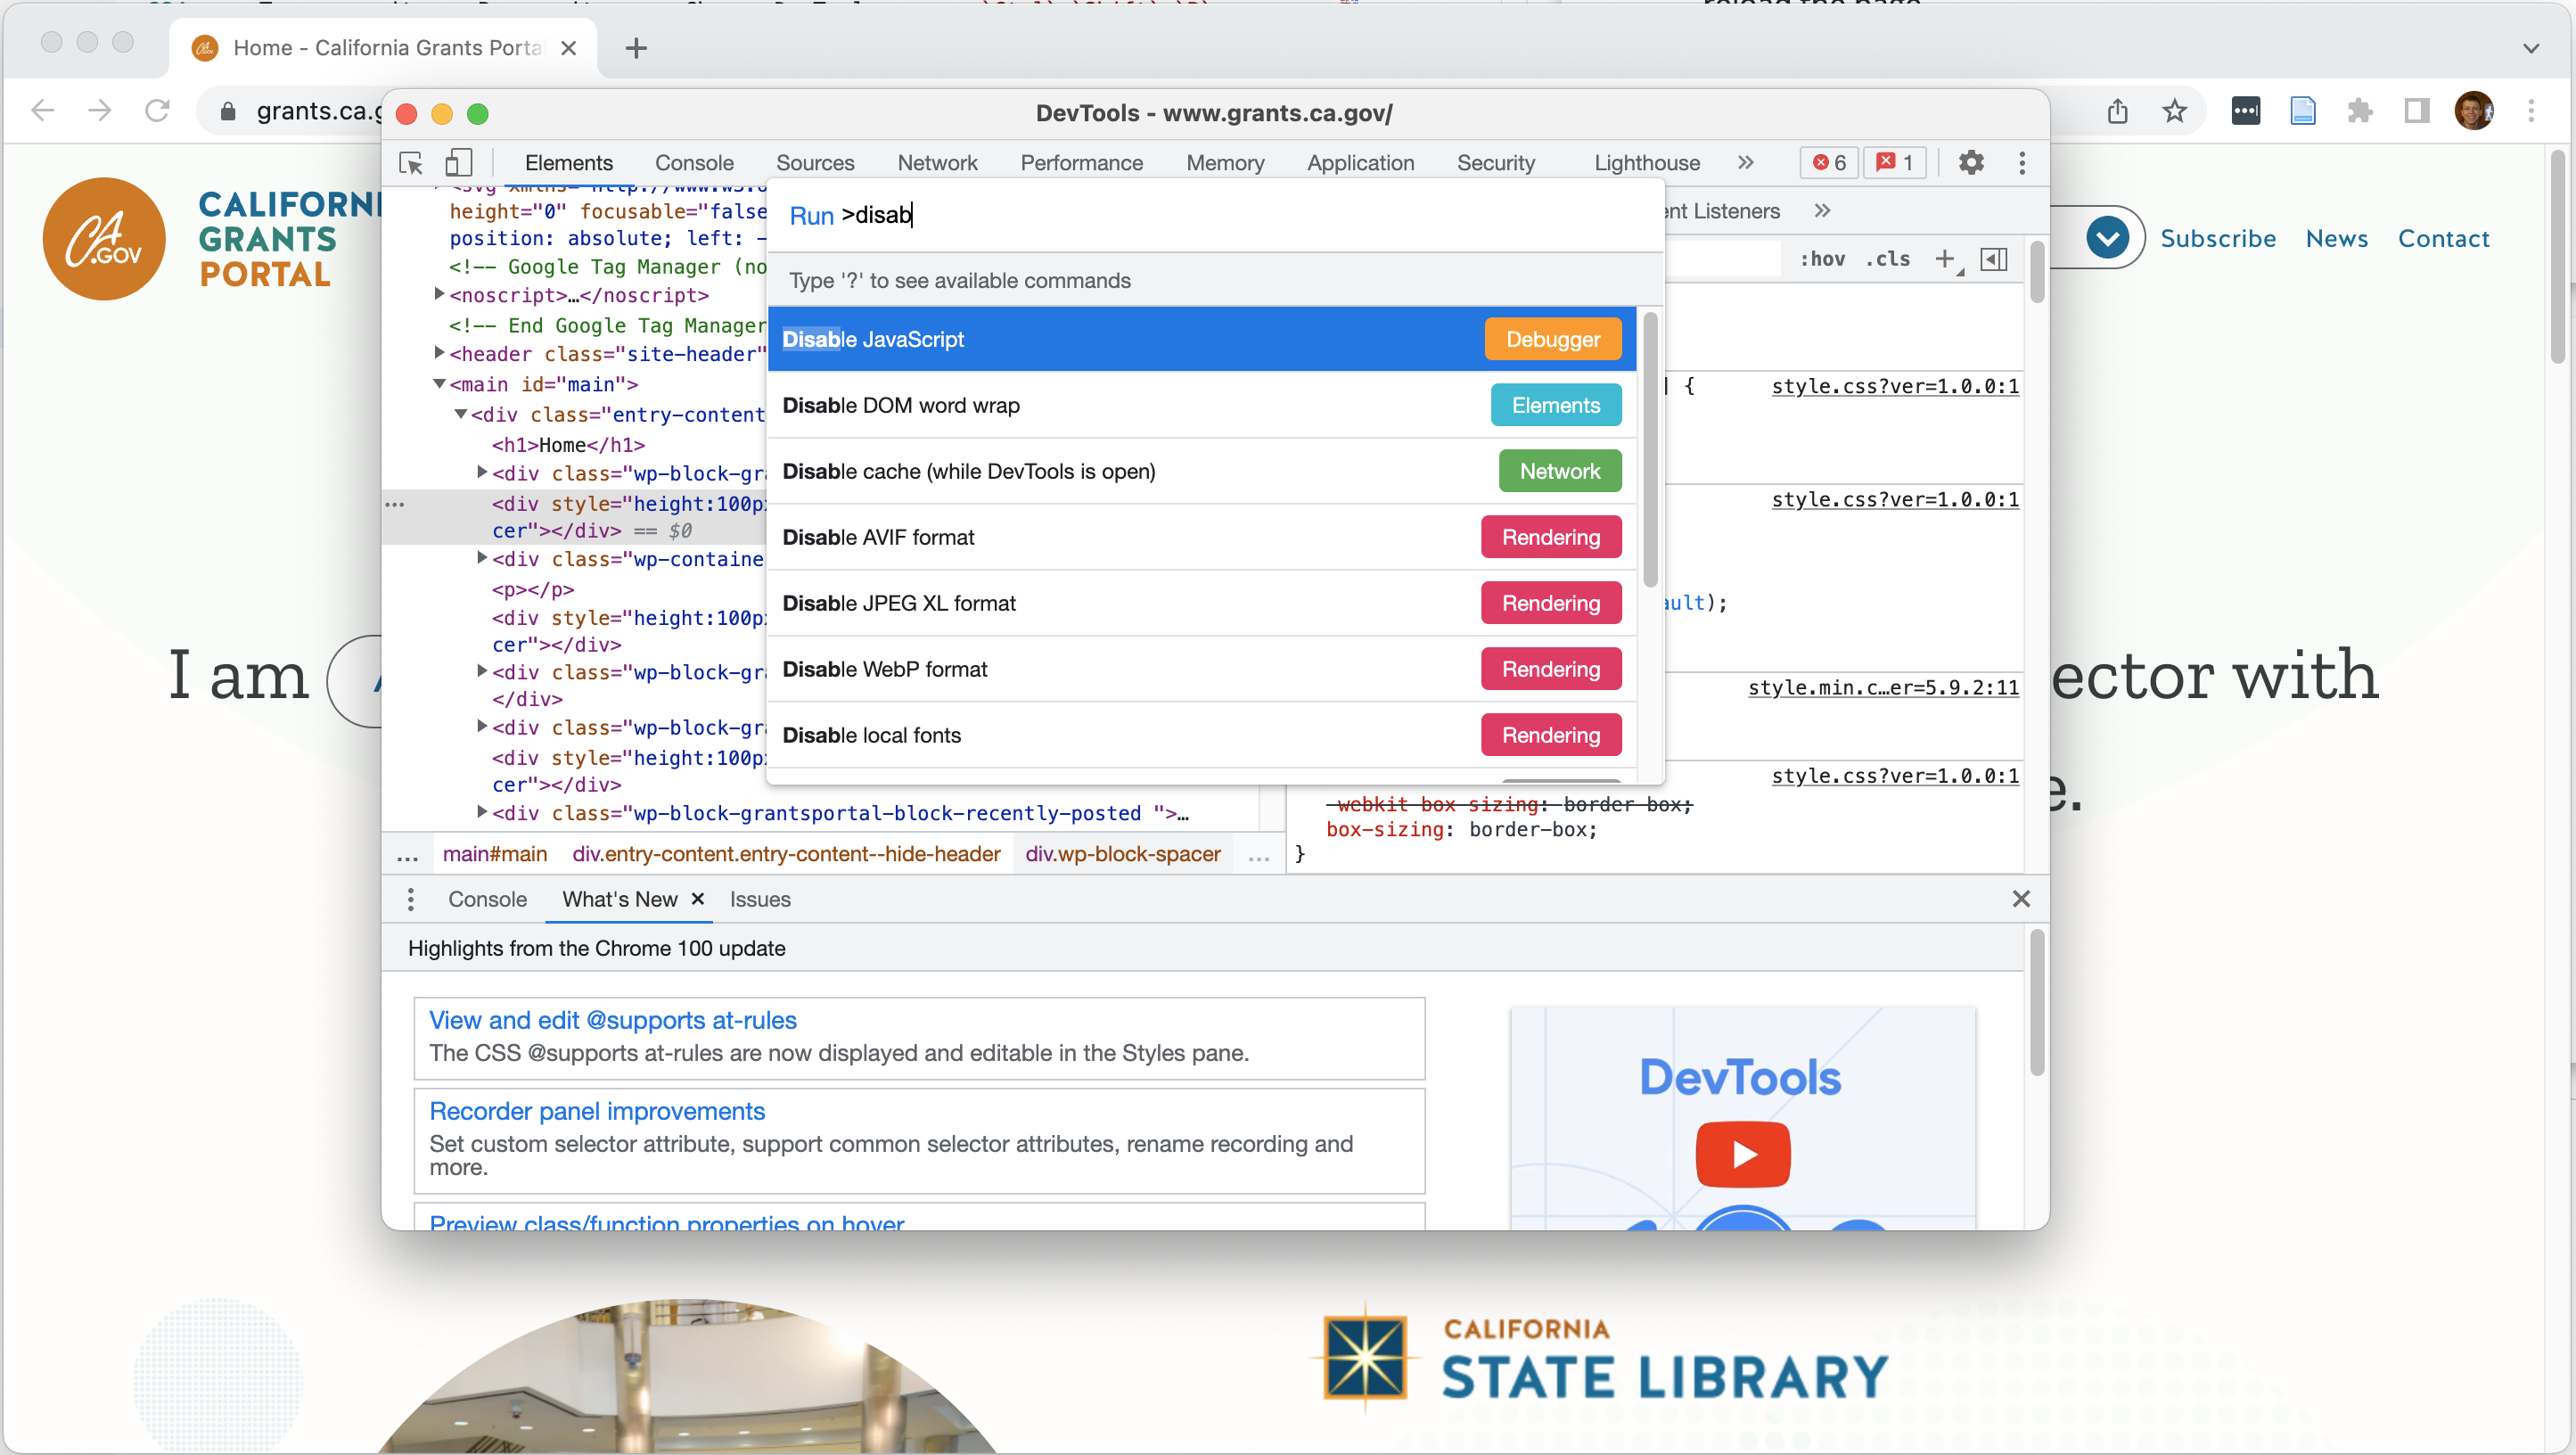
Task: Open DevTools three-dot customize menu
Action: [2021, 163]
